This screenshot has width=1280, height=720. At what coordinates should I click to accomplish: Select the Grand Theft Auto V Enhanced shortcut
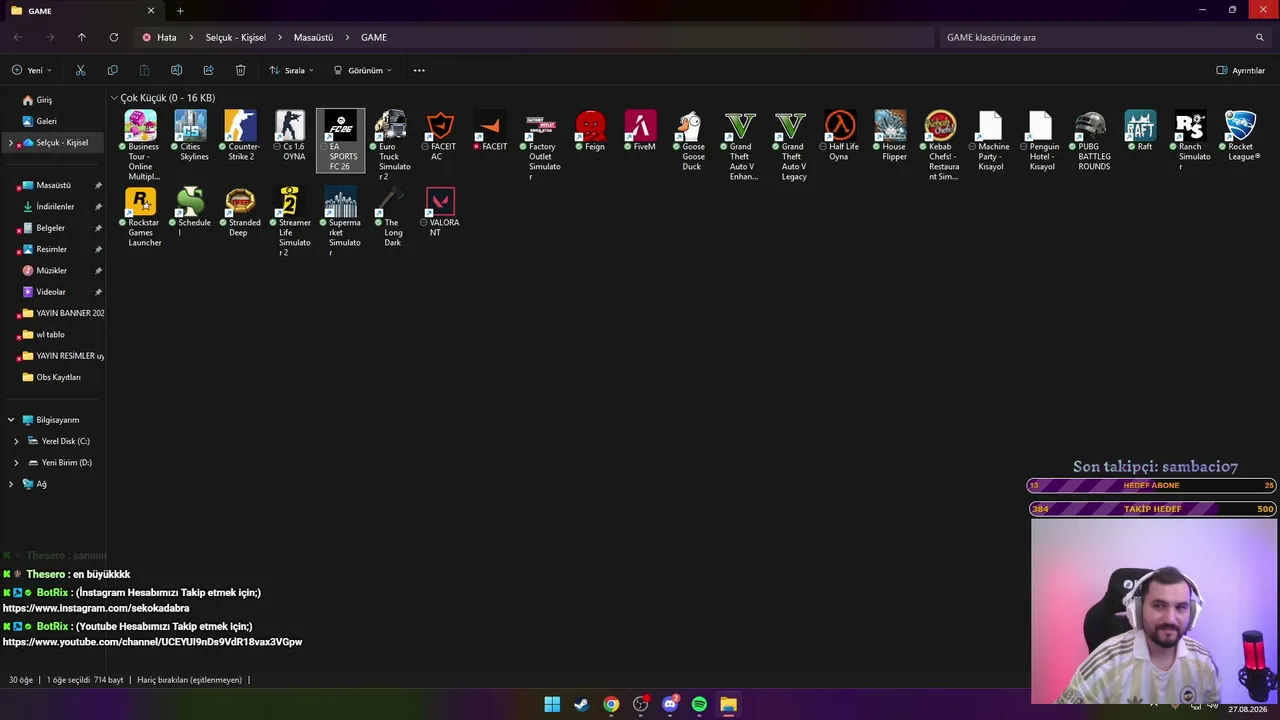click(x=741, y=145)
